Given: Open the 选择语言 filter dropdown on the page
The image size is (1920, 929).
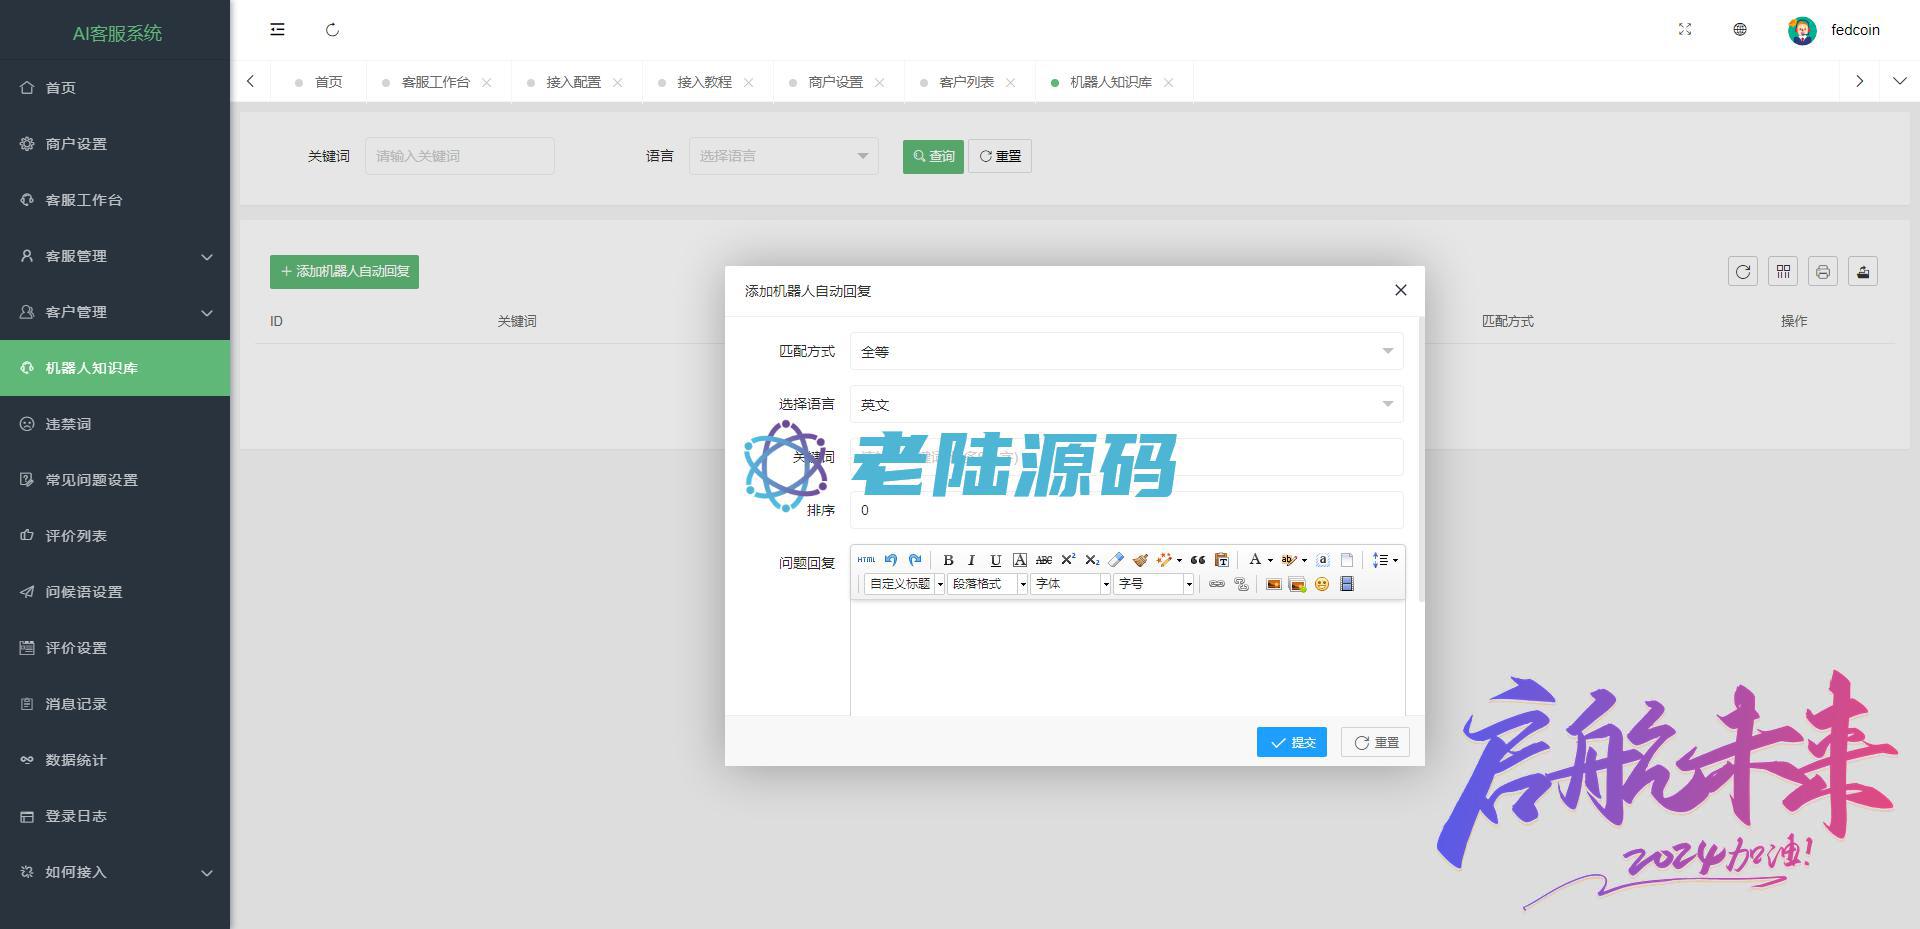Looking at the screenshot, I should tap(784, 156).
